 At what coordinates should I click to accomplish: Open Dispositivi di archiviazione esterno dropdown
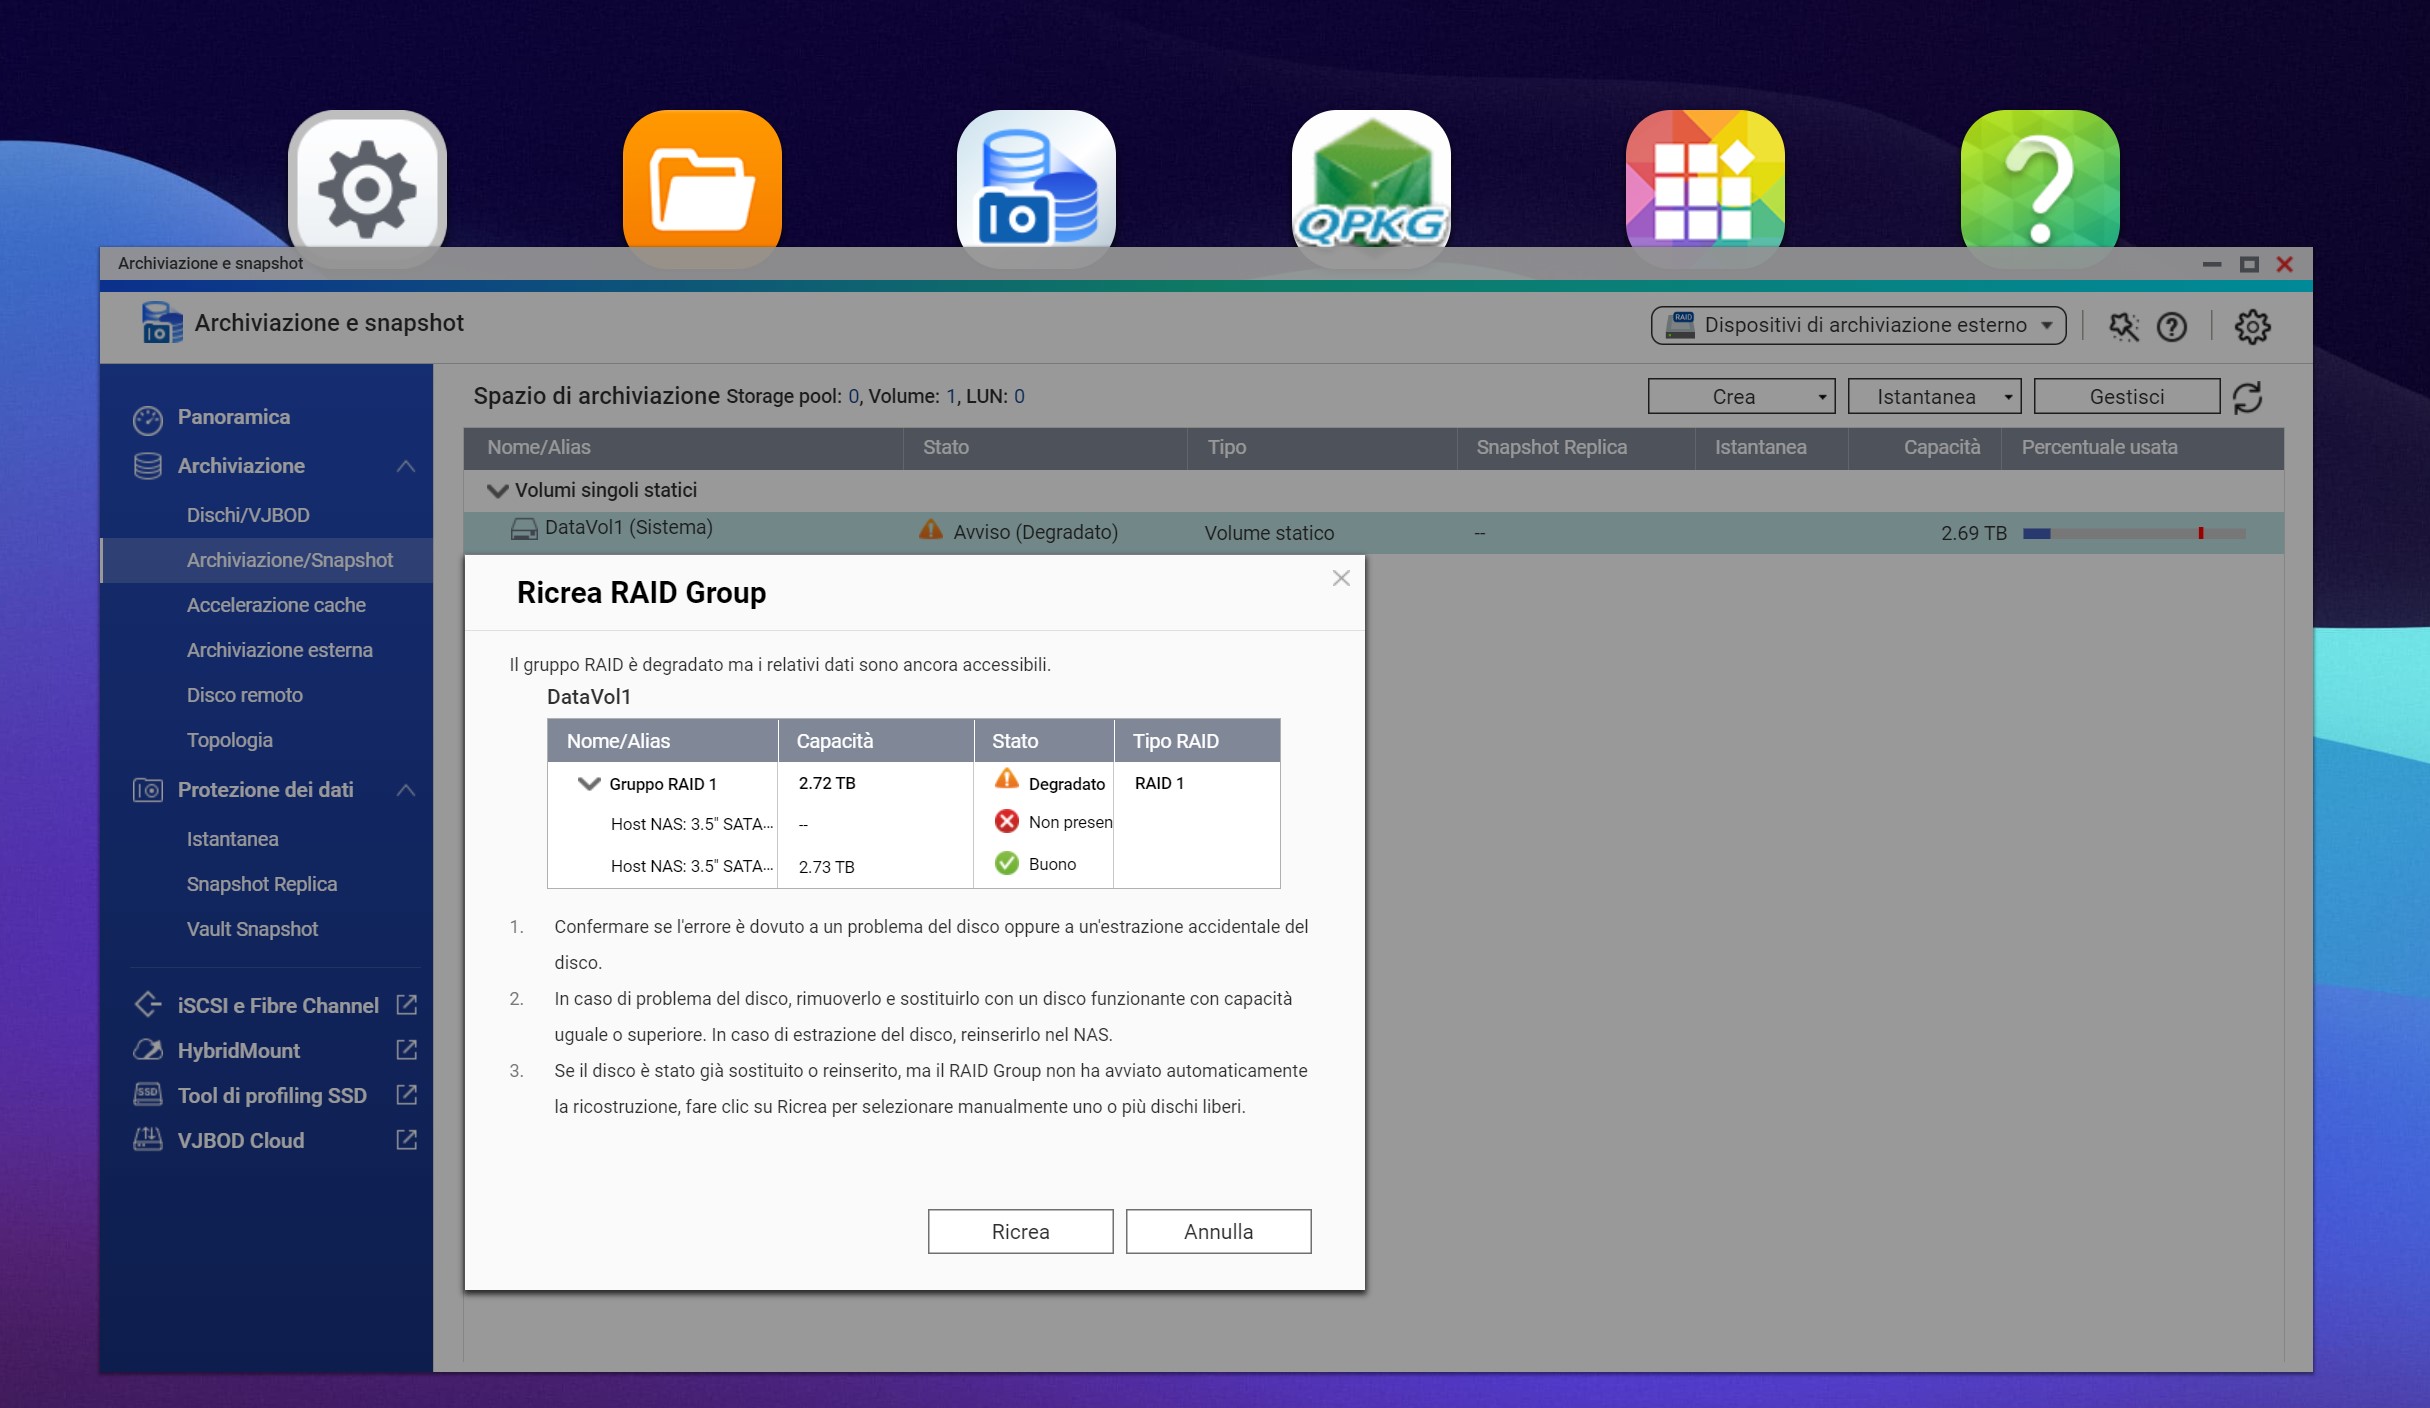pos(1858,326)
